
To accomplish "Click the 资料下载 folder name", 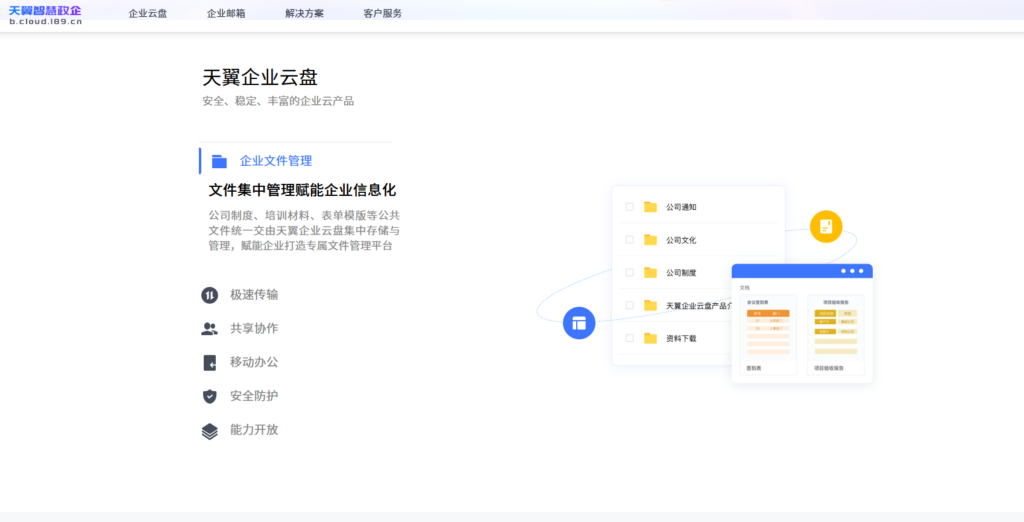I will pos(681,338).
